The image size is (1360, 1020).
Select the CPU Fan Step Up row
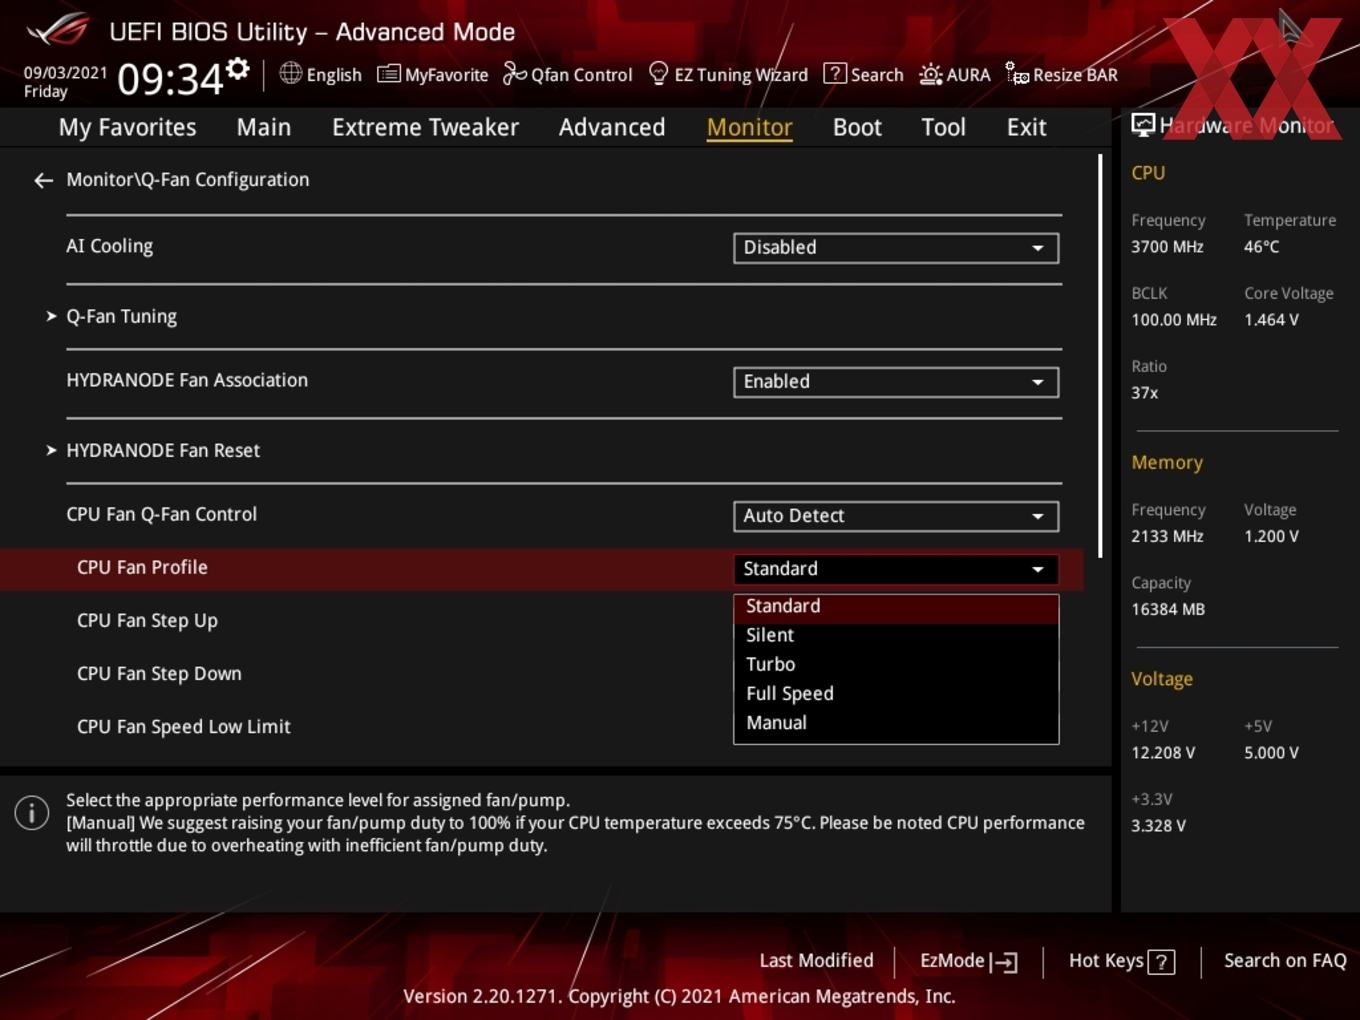pos(540,621)
